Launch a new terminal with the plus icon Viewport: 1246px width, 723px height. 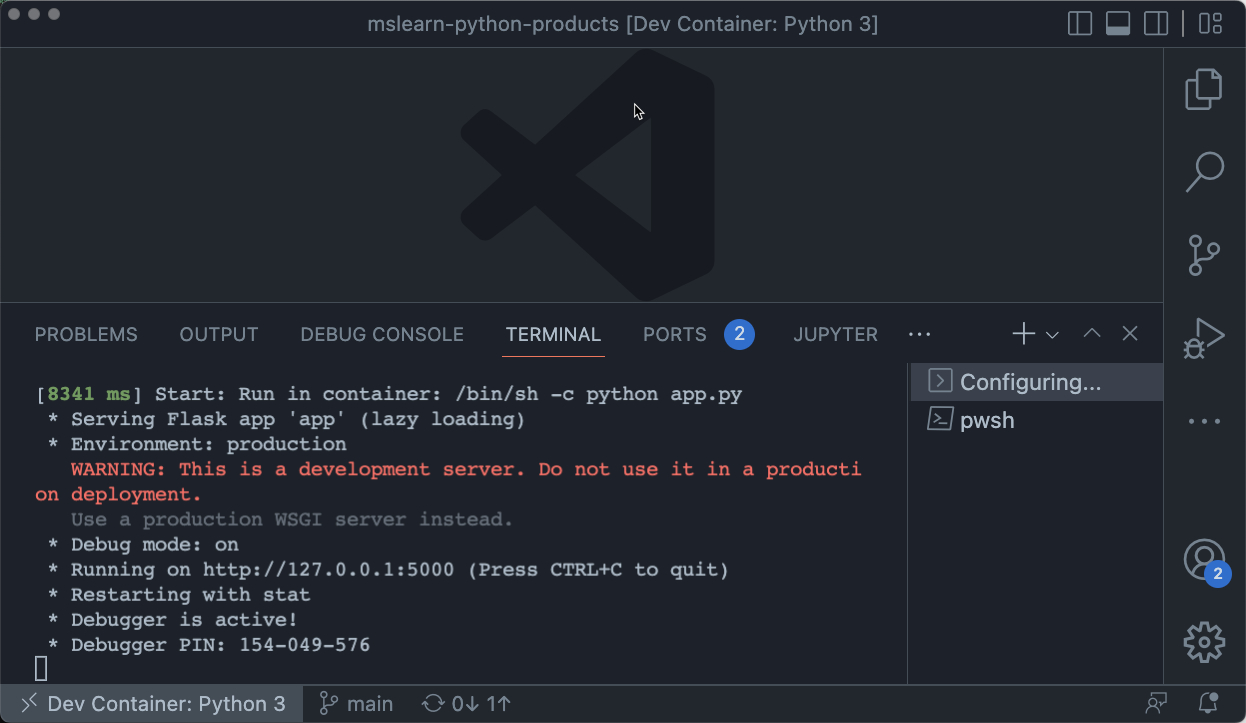pyautogui.click(x=1022, y=333)
